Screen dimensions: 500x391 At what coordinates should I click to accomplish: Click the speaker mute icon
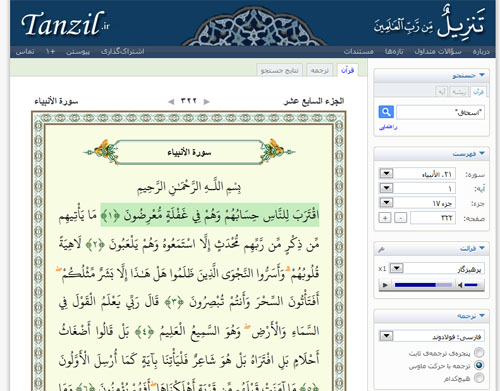click(460, 285)
